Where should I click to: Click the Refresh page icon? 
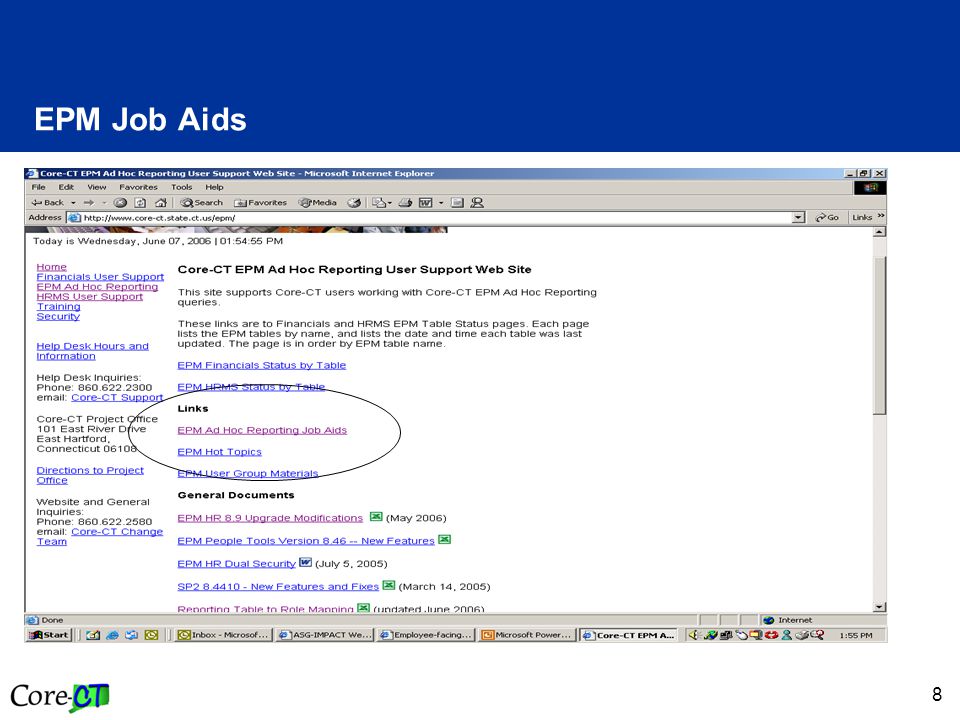tap(140, 203)
